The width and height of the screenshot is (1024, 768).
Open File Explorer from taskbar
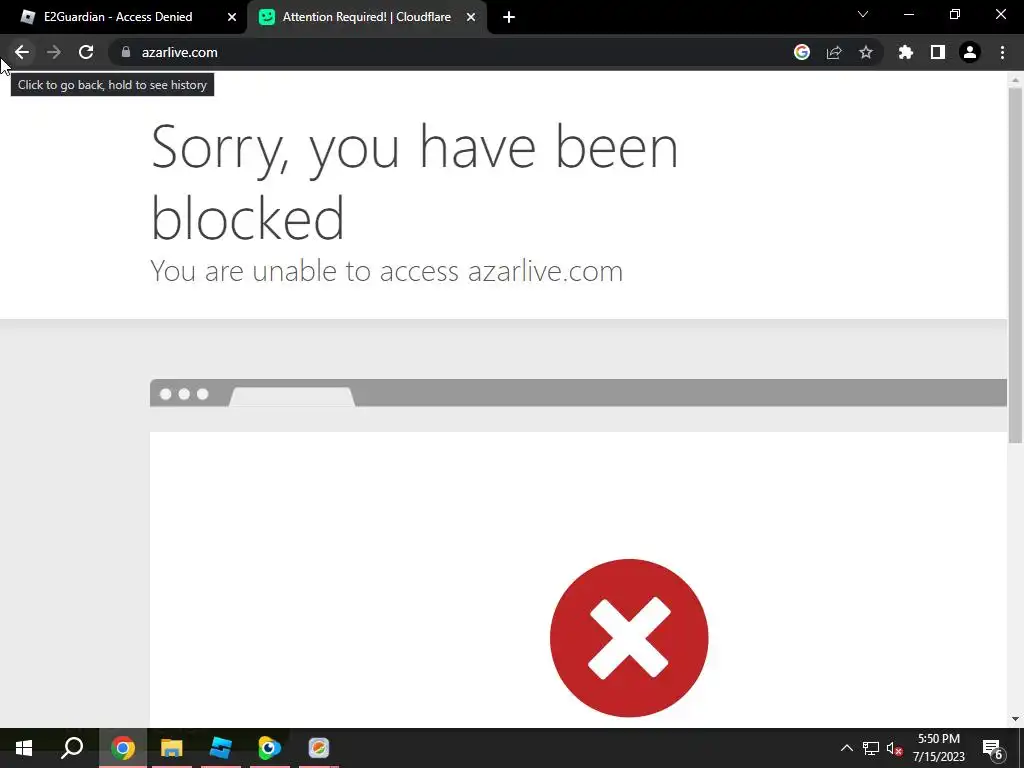(172, 748)
